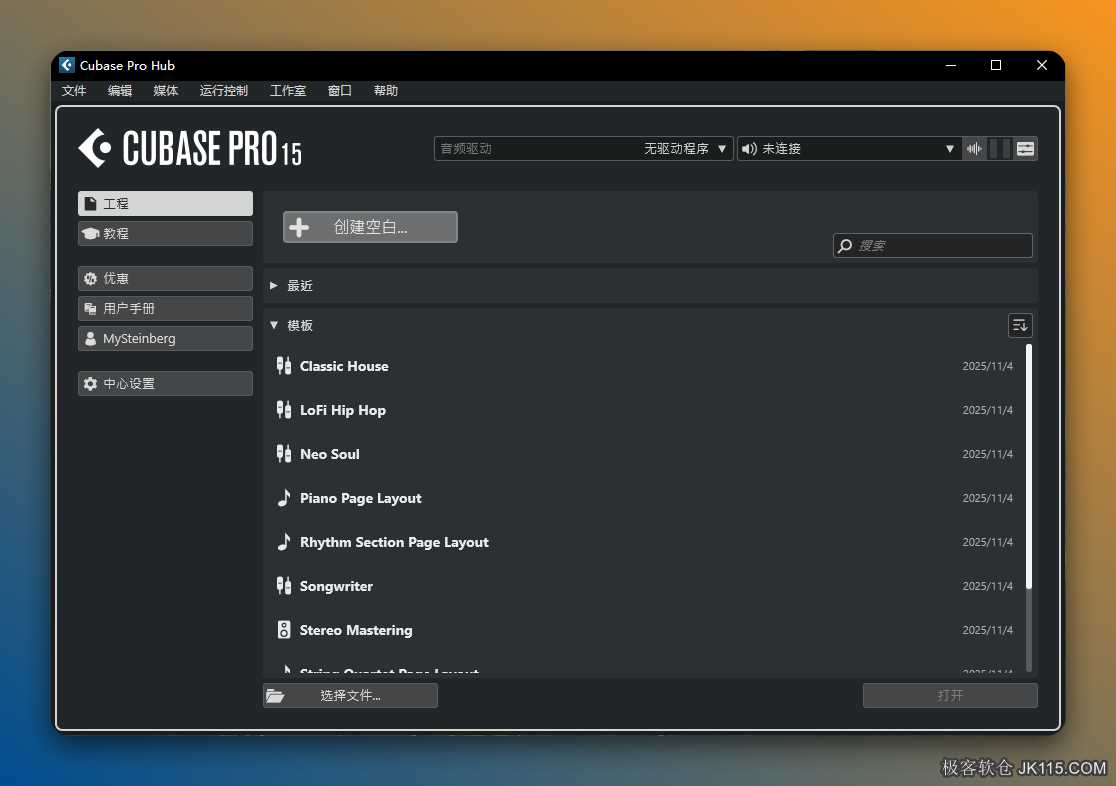Select the Songwriter template

645,587
